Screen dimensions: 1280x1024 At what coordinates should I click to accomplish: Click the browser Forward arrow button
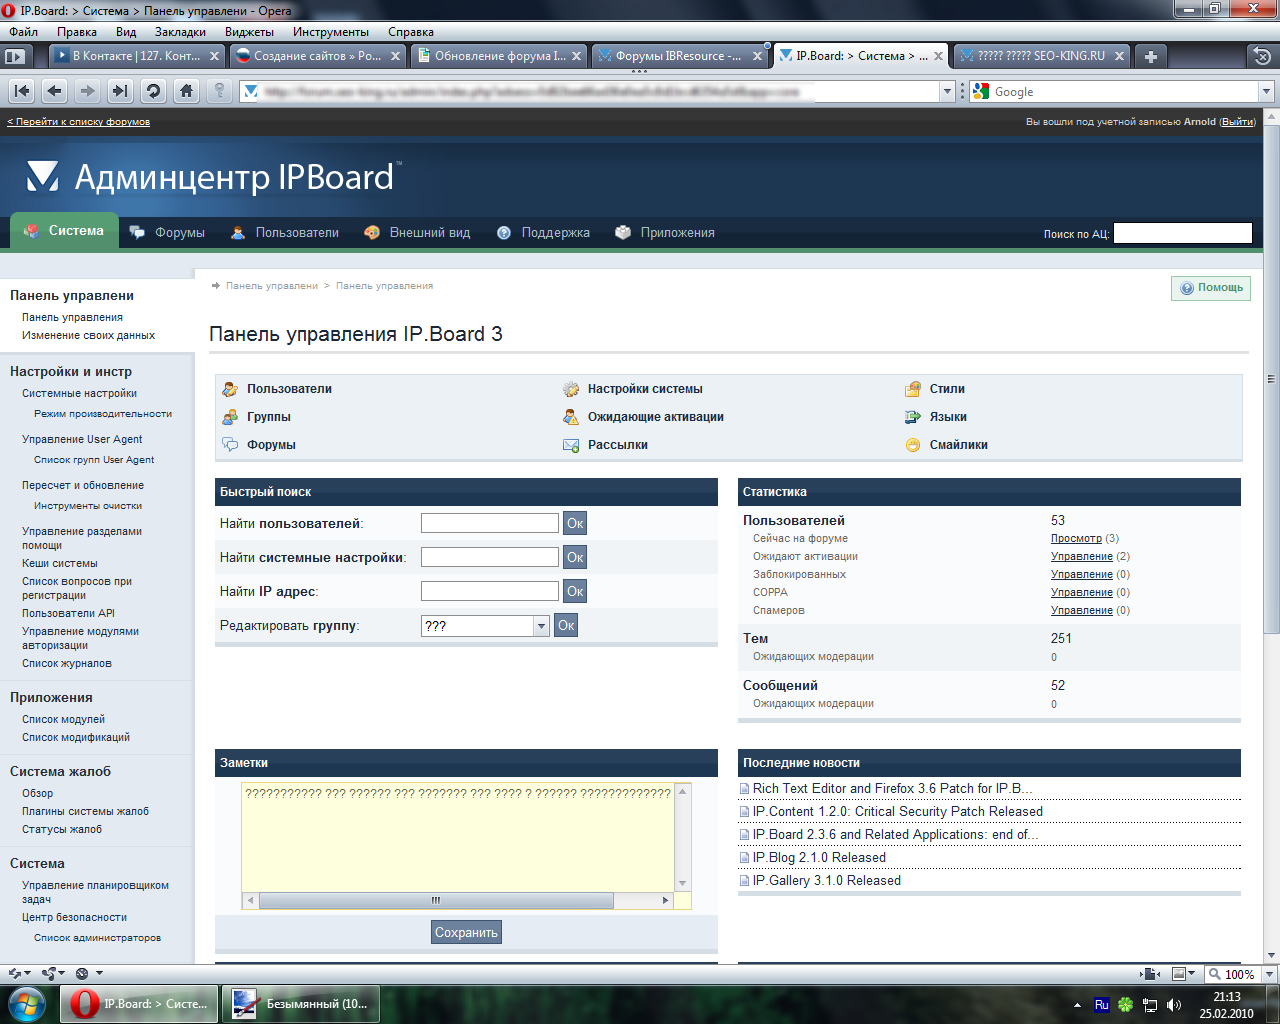[88, 91]
